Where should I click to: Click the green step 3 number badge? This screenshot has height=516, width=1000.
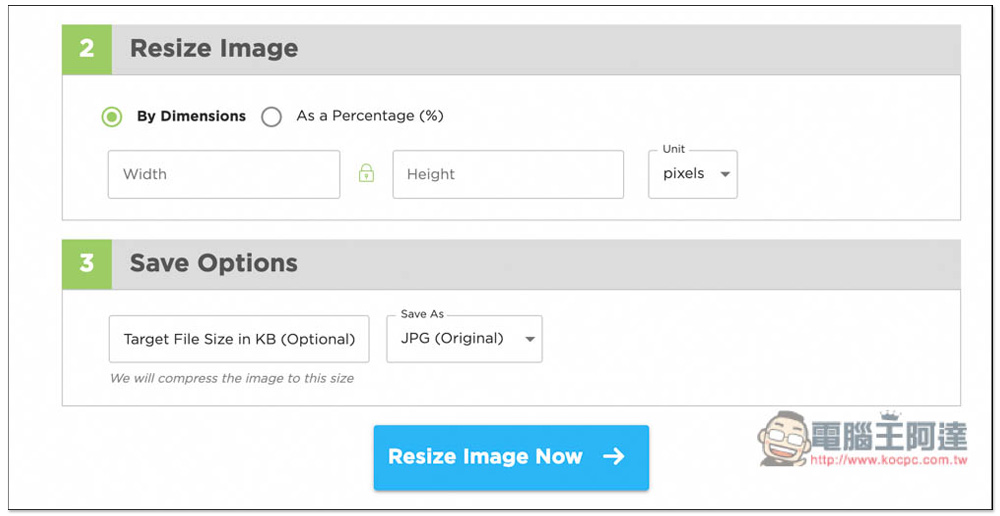coord(87,264)
